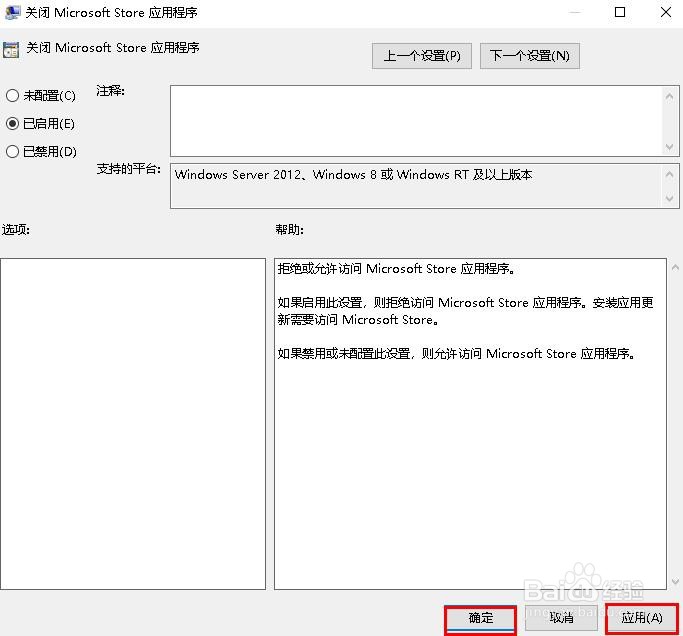Click help paragraph starting '如果禁用或未配置此设置'
The image size is (683, 636).
click(x=456, y=353)
